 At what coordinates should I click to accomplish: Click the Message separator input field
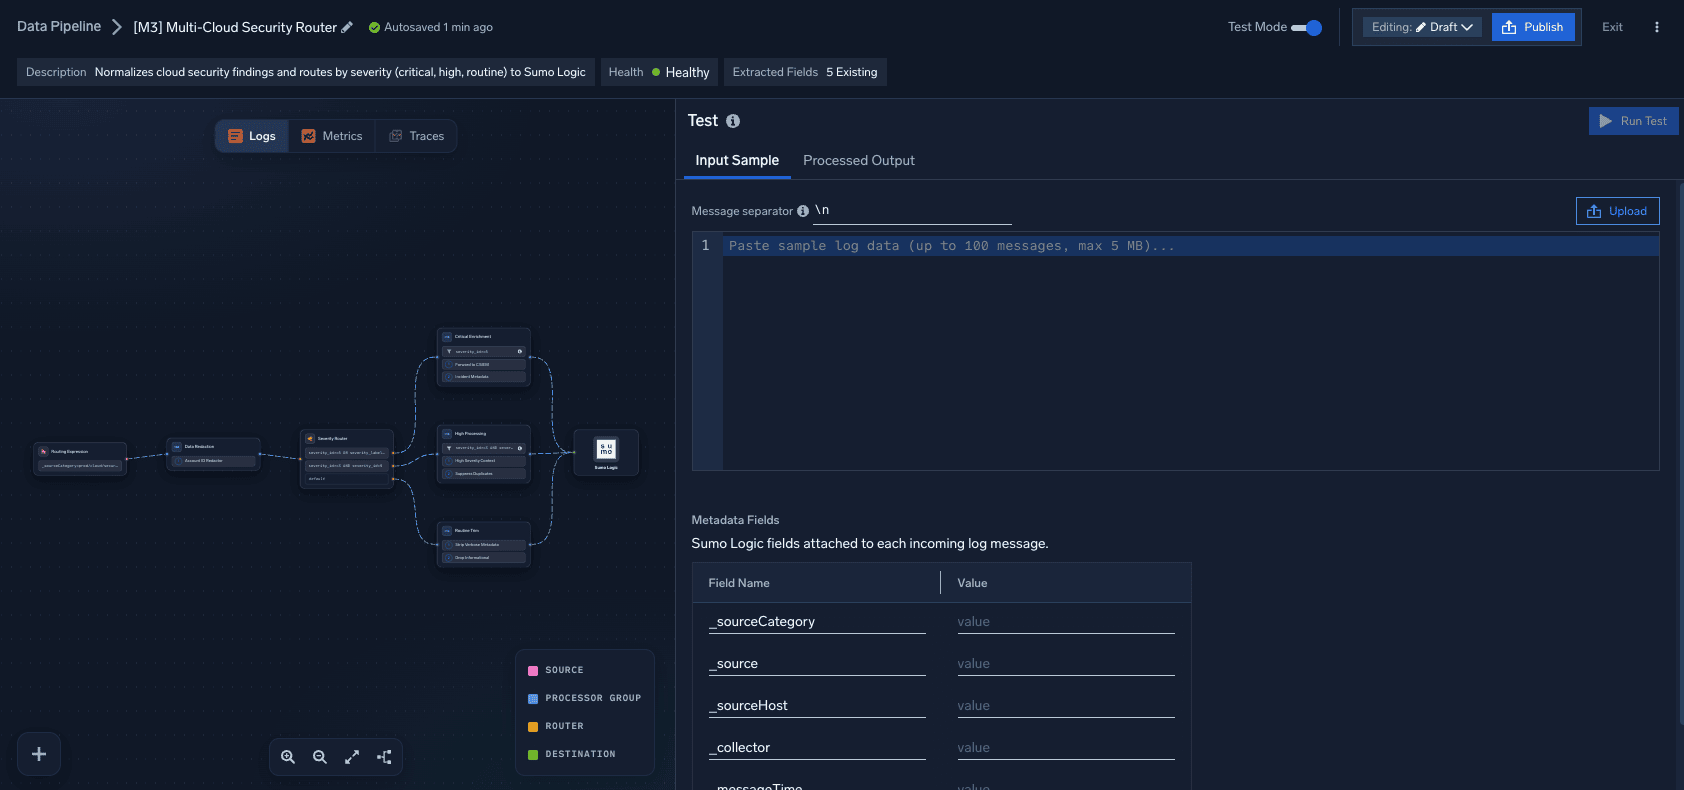point(912,211)
